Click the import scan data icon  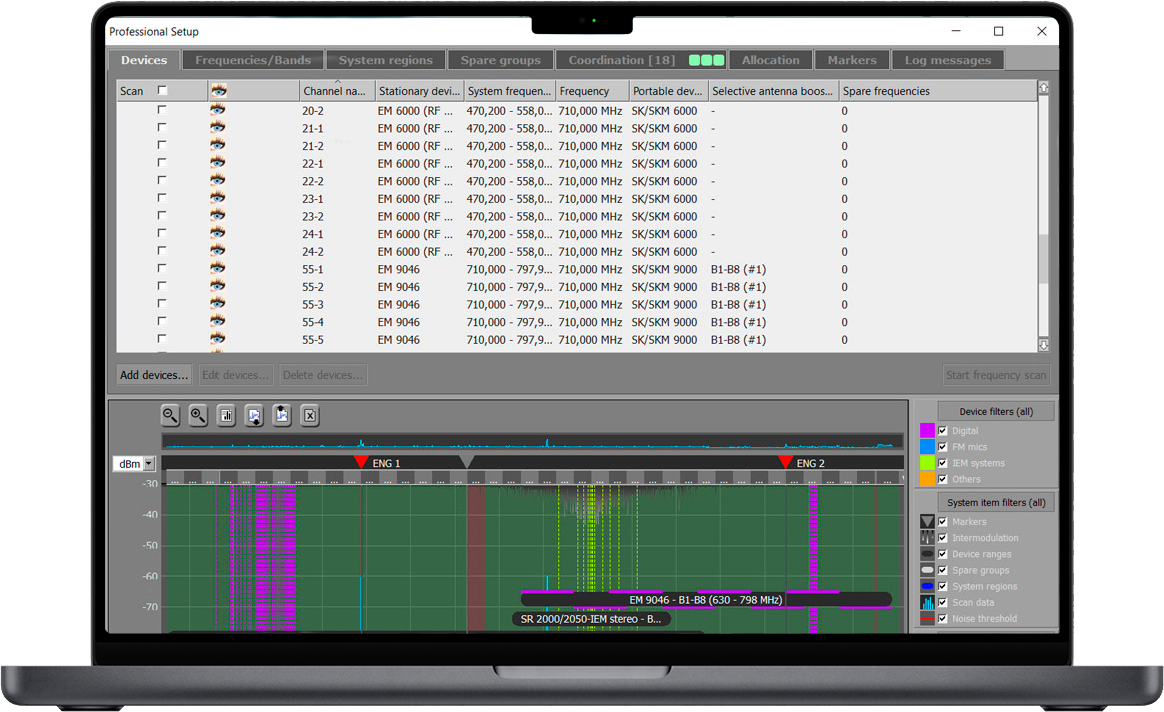pos(254,415)
